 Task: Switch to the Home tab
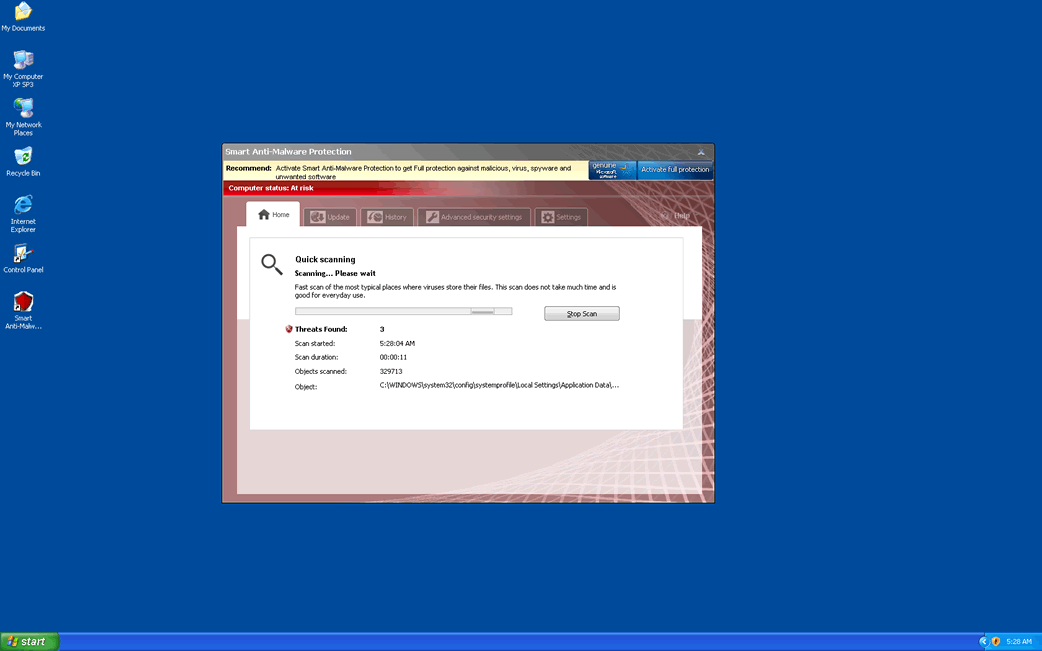coord(273,215)
